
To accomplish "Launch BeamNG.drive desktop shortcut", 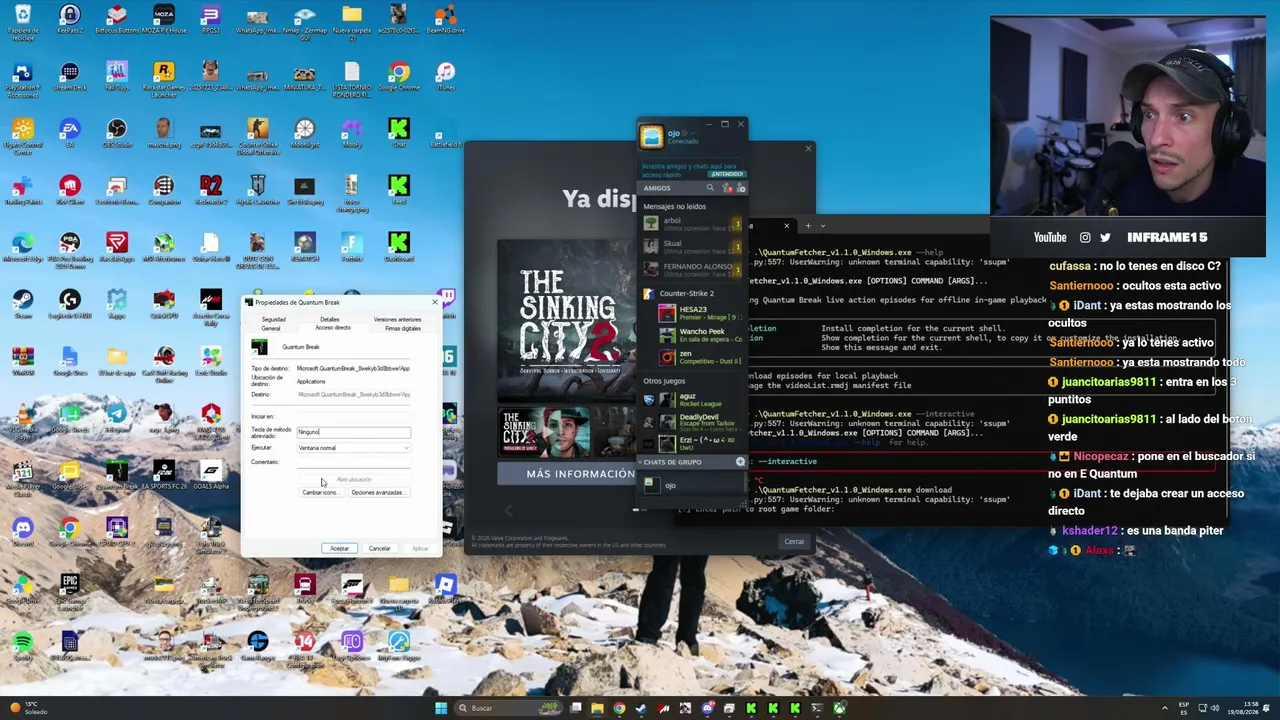I will (x=446, y=20).
